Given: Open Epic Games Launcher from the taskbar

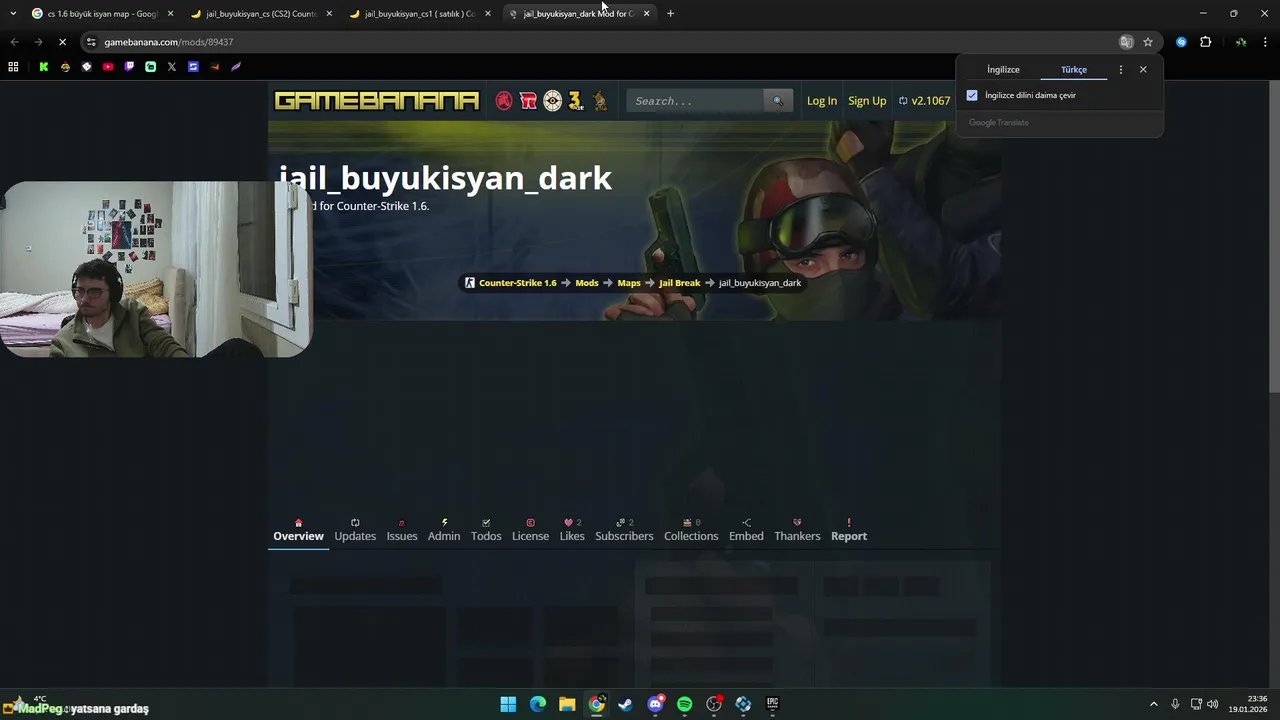Looking at the screenshot, I should point(772,704).
